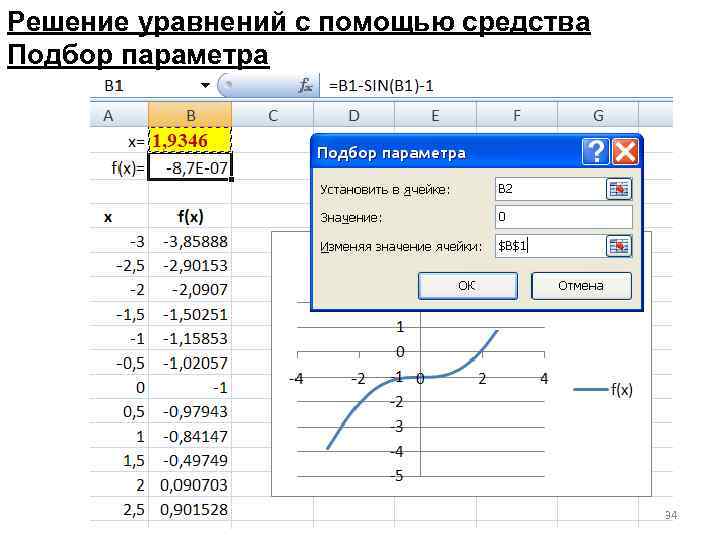Viewport: 720px width, 540px height.
Task: Select the cell with -1,50251
Action: click(190, 314)
